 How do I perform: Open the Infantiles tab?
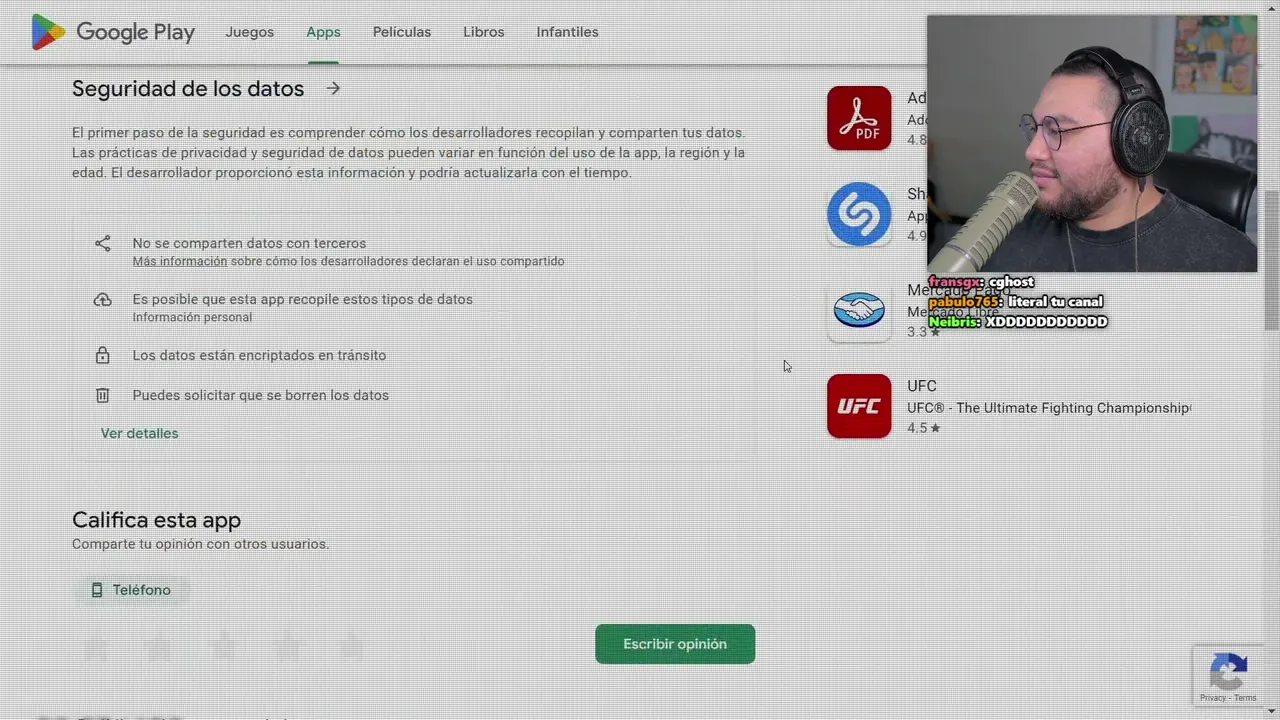click(567, 32)
